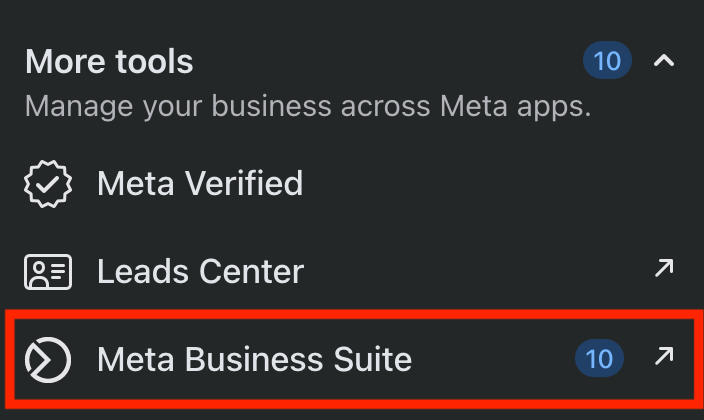Screen dimensions: 704x420
Task: Click the 10 badge on Meta Business Suite
Action: point(599,358)
